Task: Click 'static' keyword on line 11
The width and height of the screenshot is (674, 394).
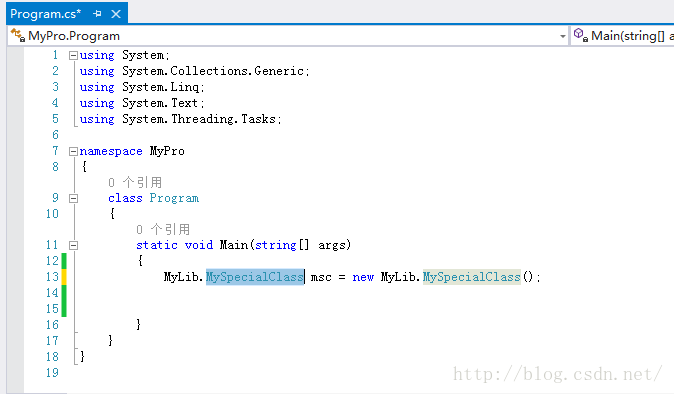Action: coord(157,245)
